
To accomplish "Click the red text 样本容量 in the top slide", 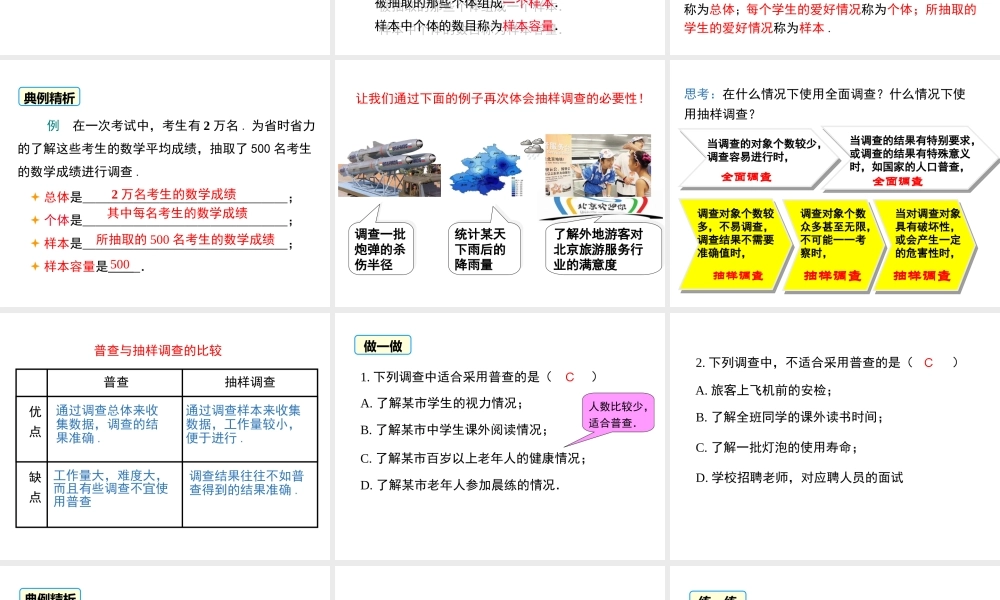I will tap(528, 26).
